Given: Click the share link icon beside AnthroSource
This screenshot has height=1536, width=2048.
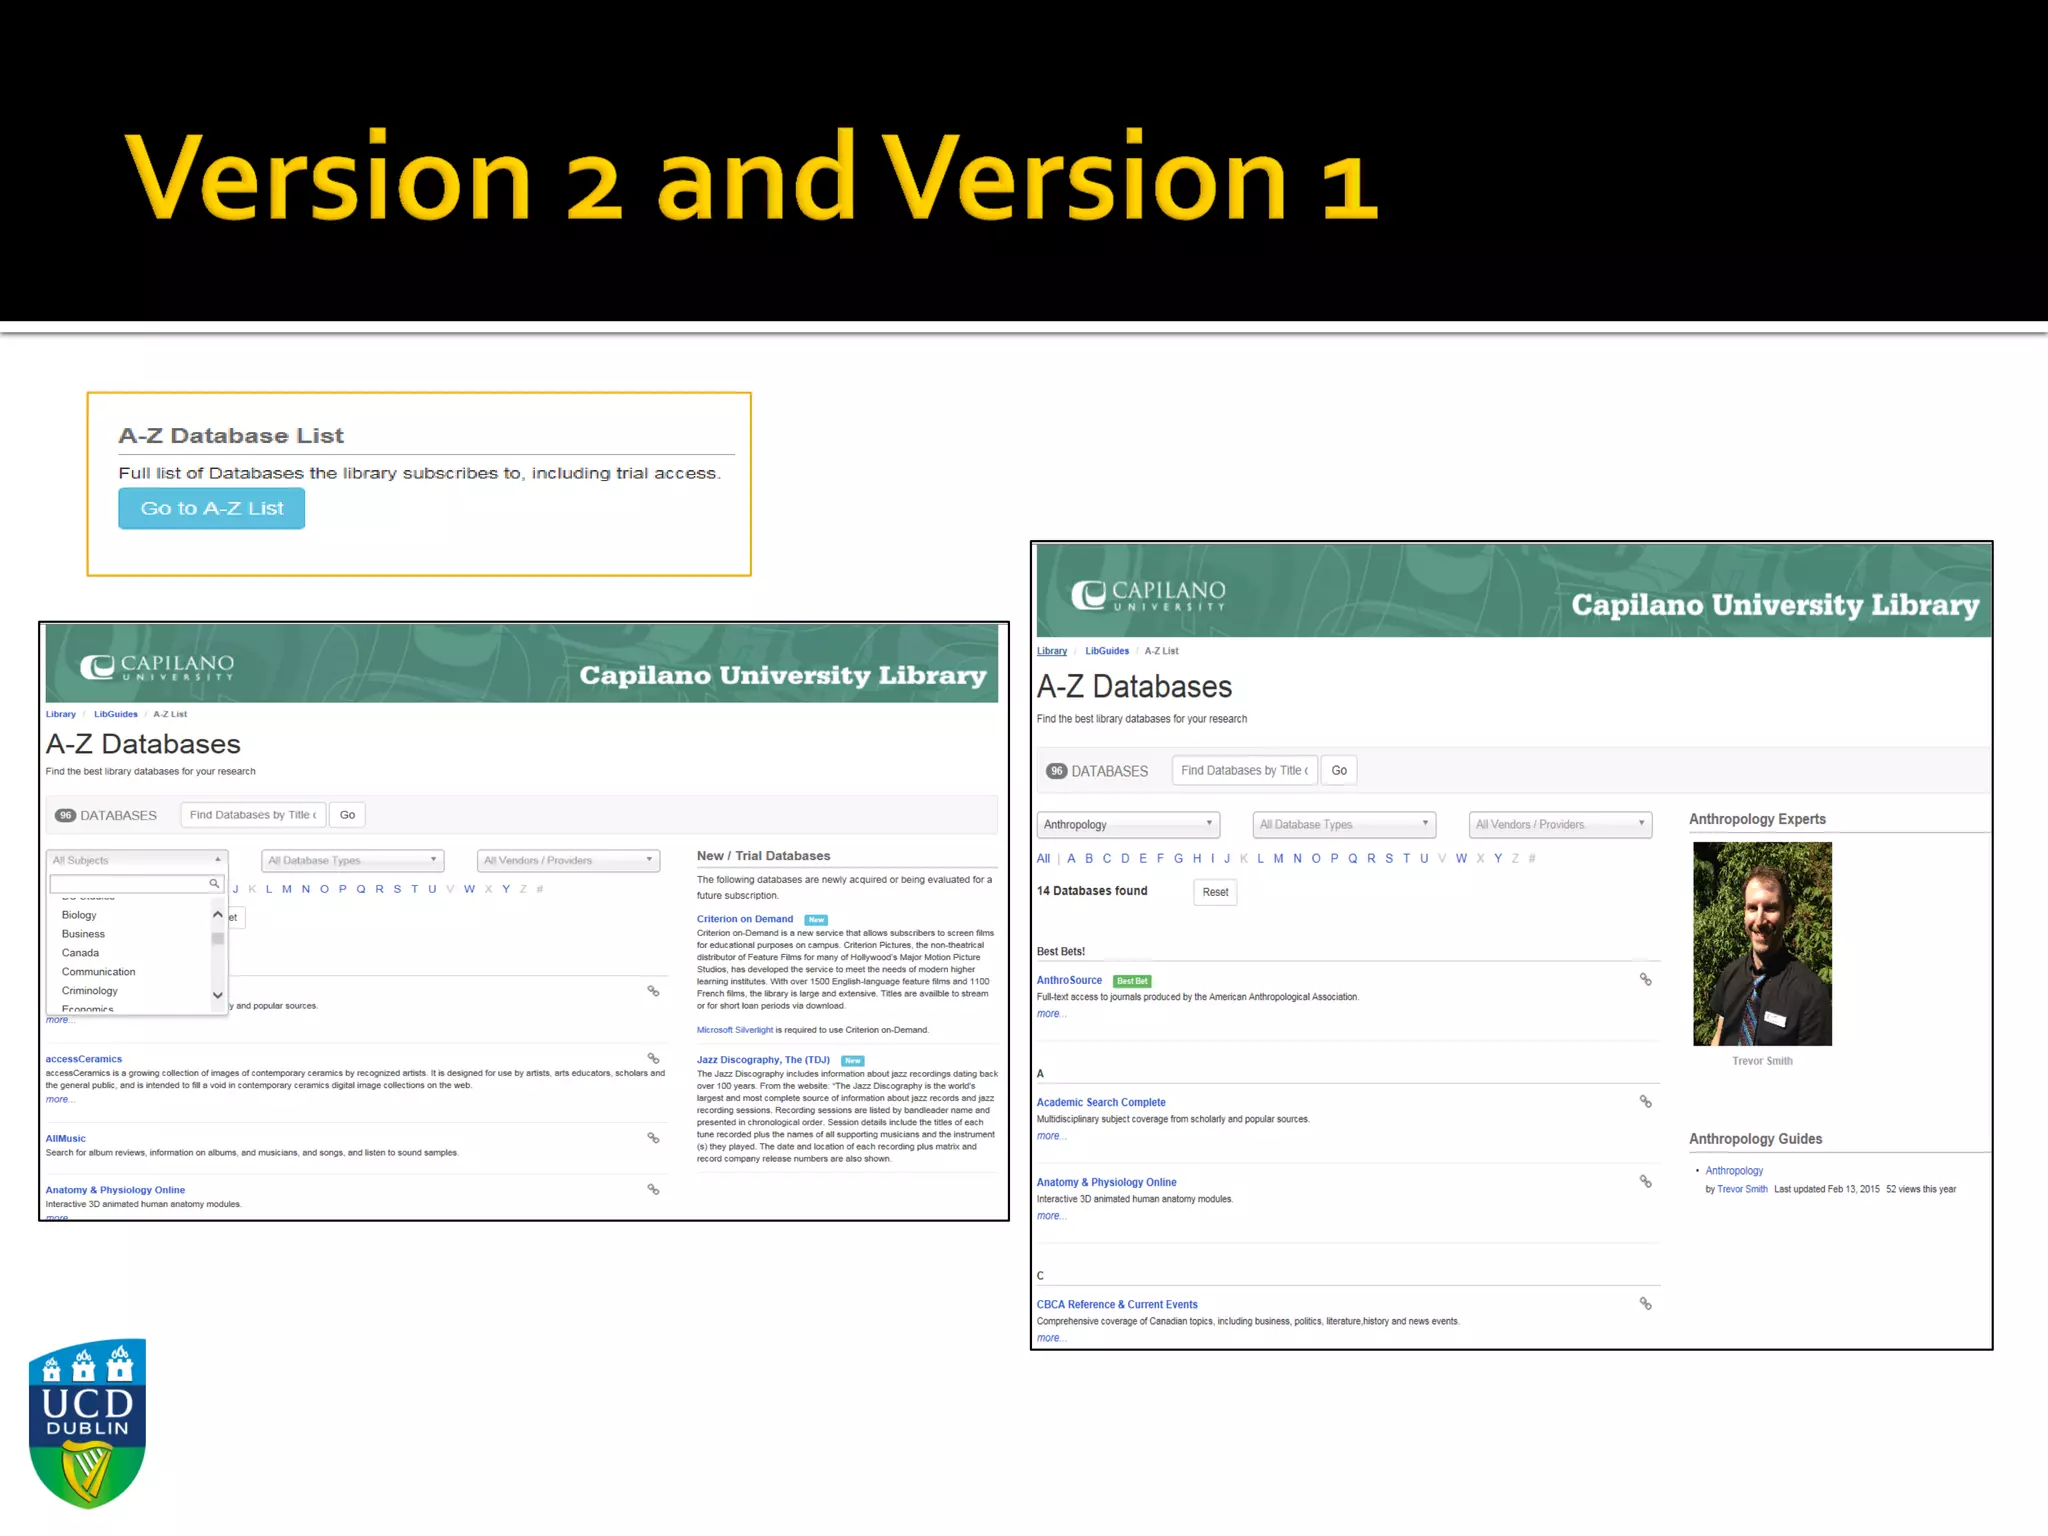Looking at the screenshot, I should (1645, 980).
